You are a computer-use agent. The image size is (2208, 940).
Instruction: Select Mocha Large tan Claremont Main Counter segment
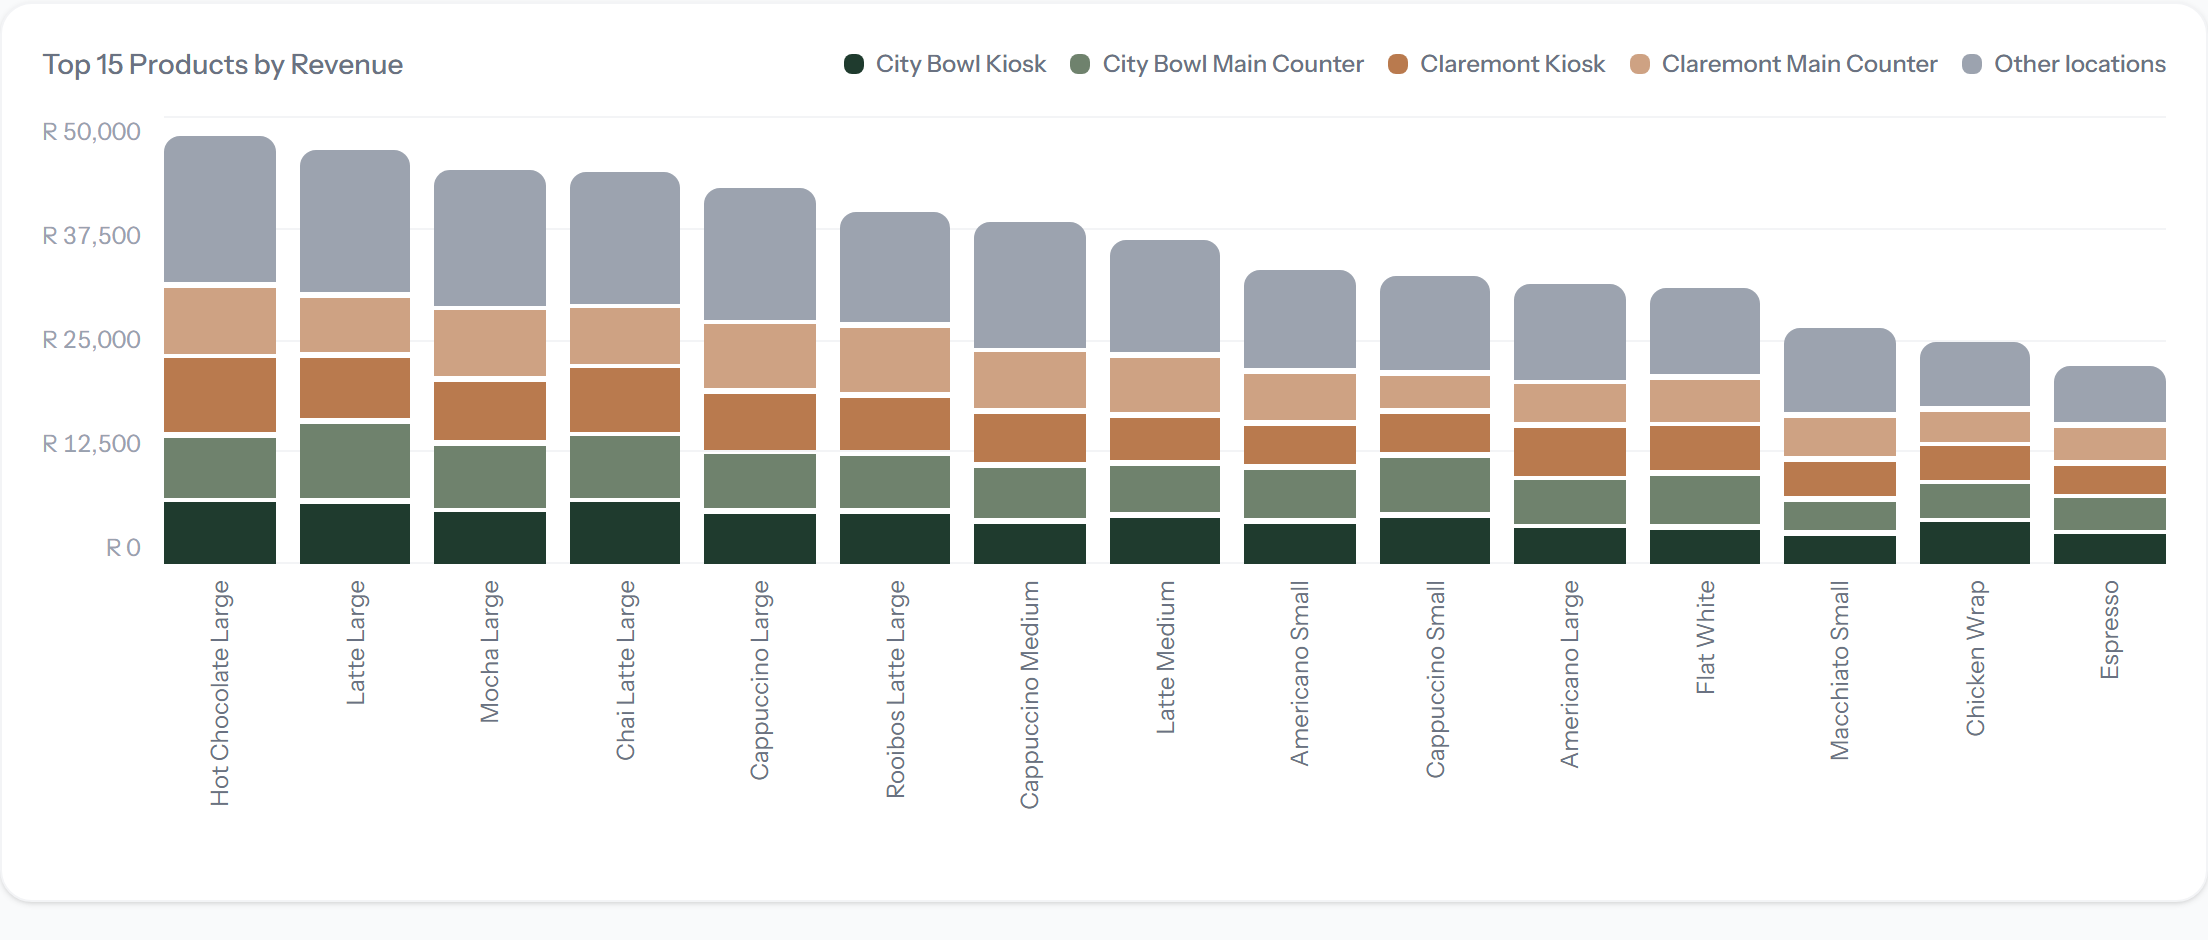(490, 343)
